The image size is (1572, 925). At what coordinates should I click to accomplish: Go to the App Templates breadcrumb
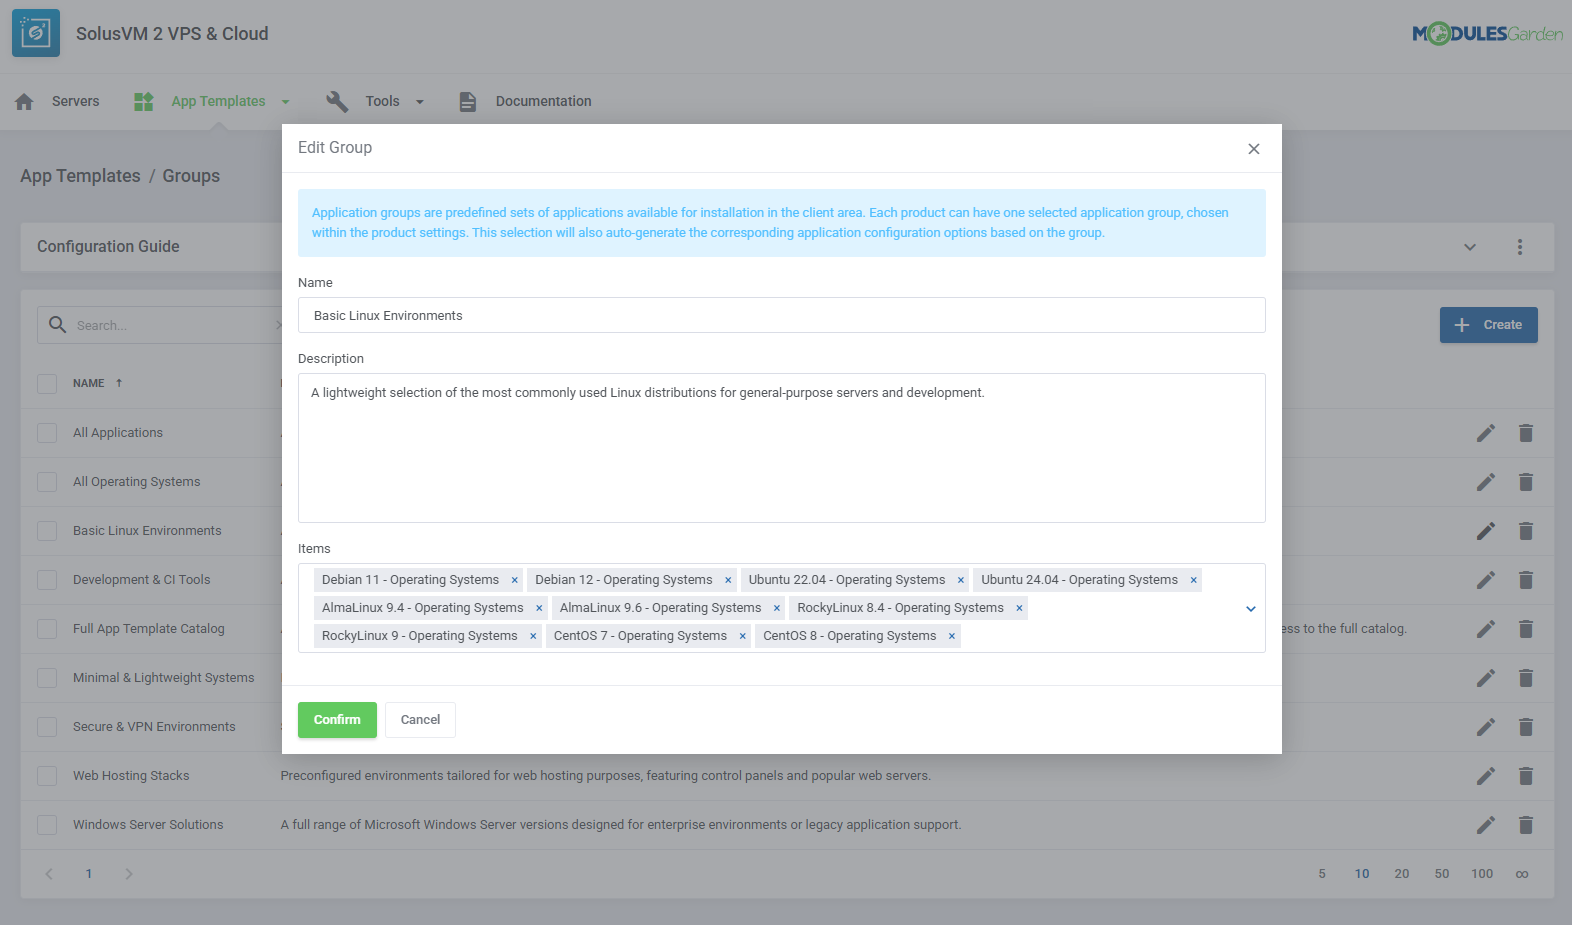[81, 176]
